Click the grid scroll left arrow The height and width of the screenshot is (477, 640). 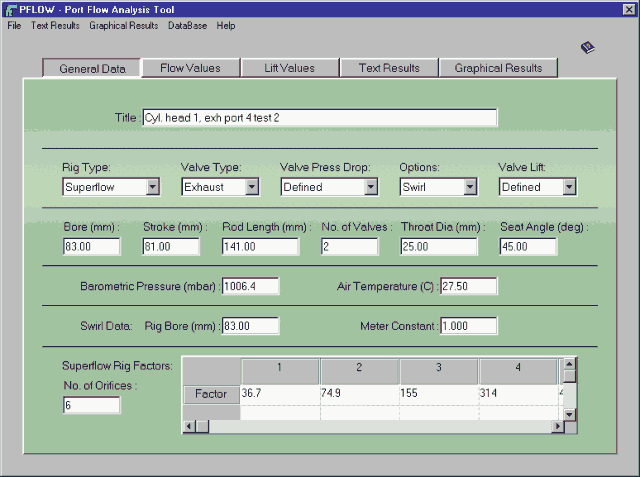(x=189, y=426)
